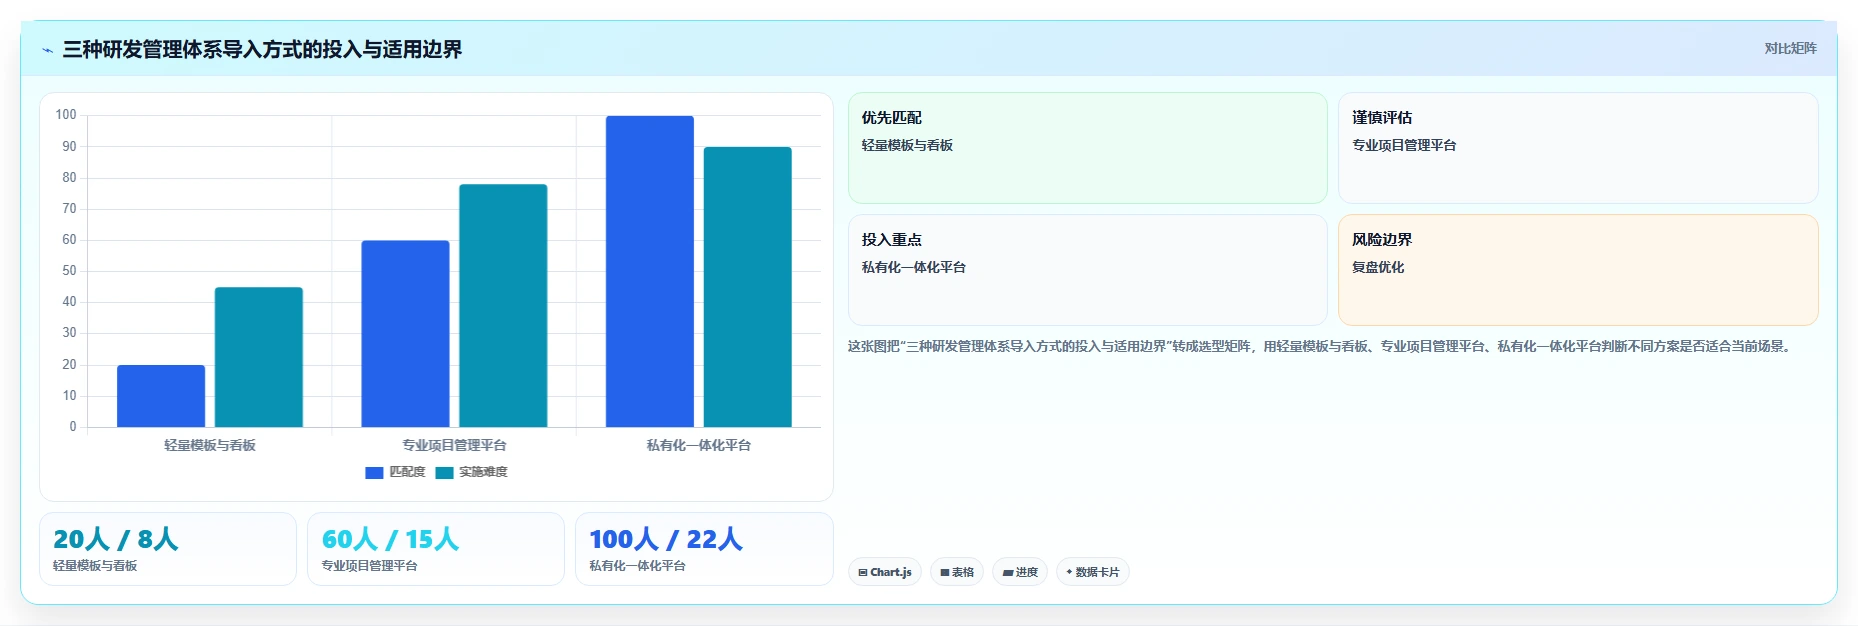The width and height of the screenshot is (1858, 626).
Task: Click the 私有化一体化平台 x-axis label
Action: (x=698, y=445)
